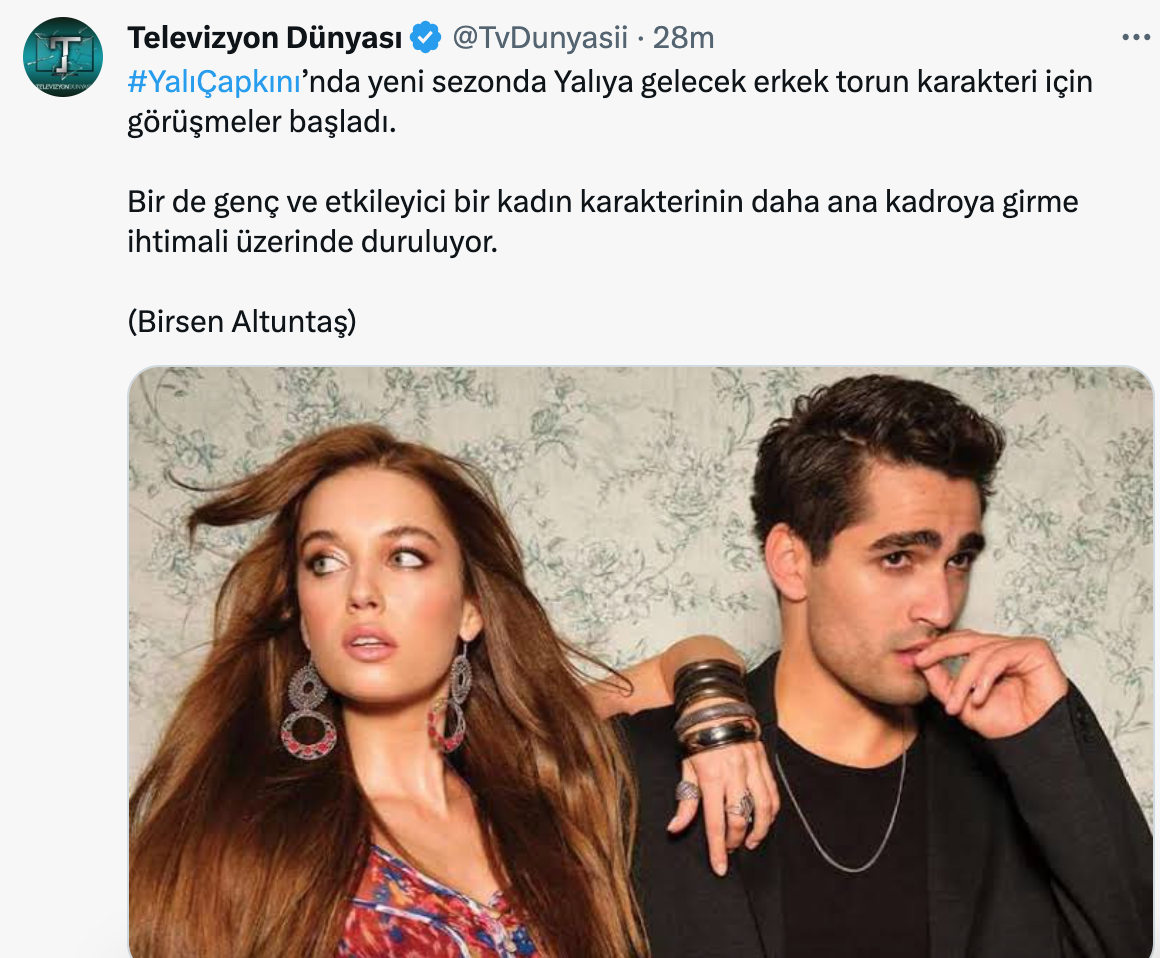Image resolution: width=1160 pixels, height=958 pixels.
Task: Open the Televizyon Dünyası profile avatar
Action: pyautogui.click(x=63, y=57)
